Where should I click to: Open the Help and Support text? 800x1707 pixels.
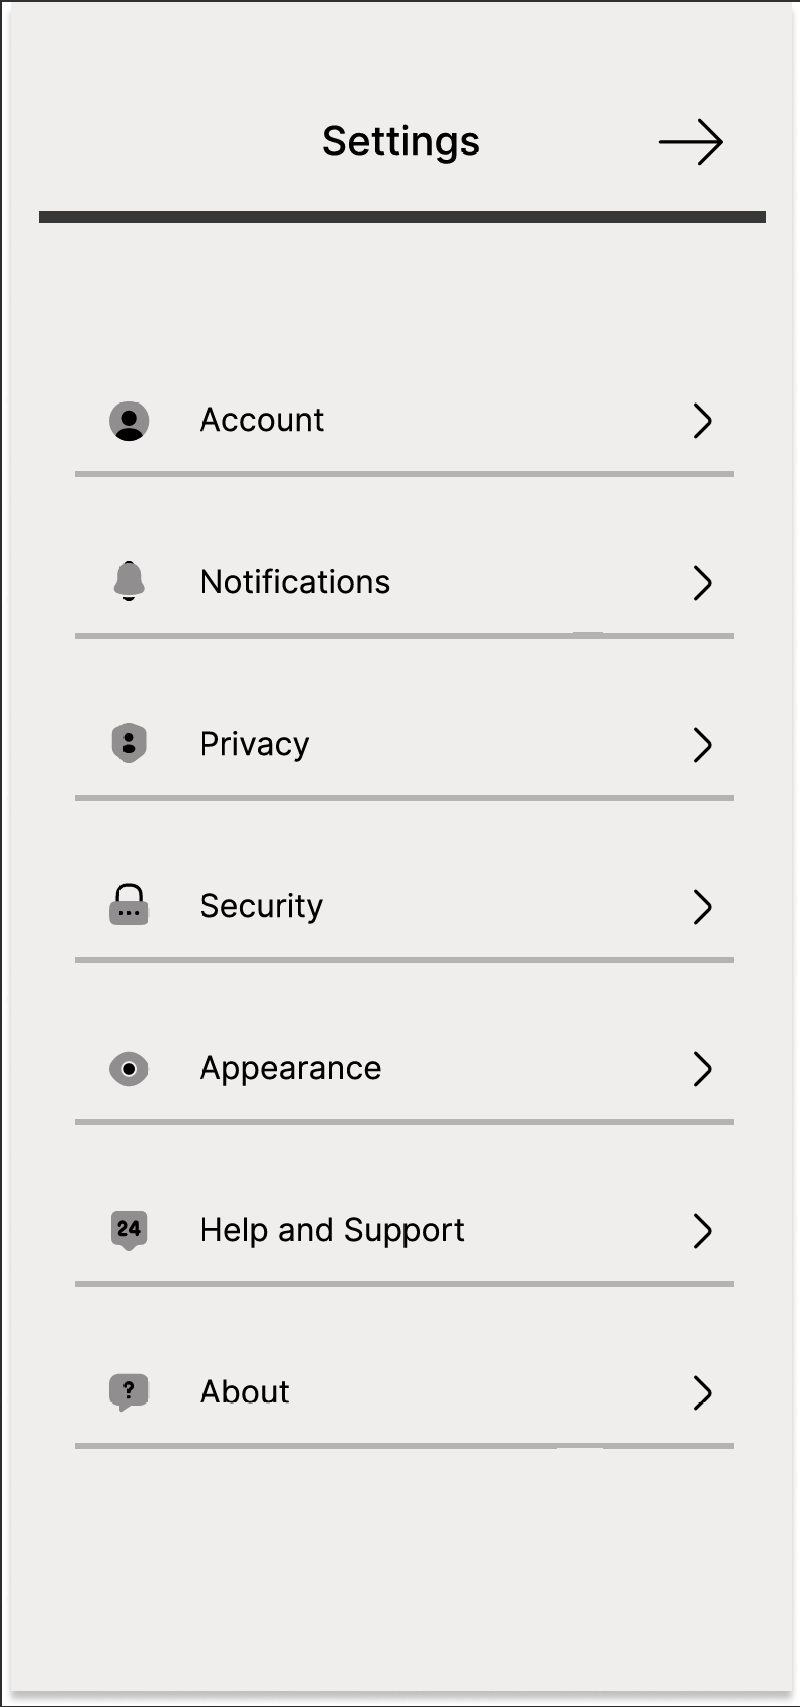click(332, 1230)
